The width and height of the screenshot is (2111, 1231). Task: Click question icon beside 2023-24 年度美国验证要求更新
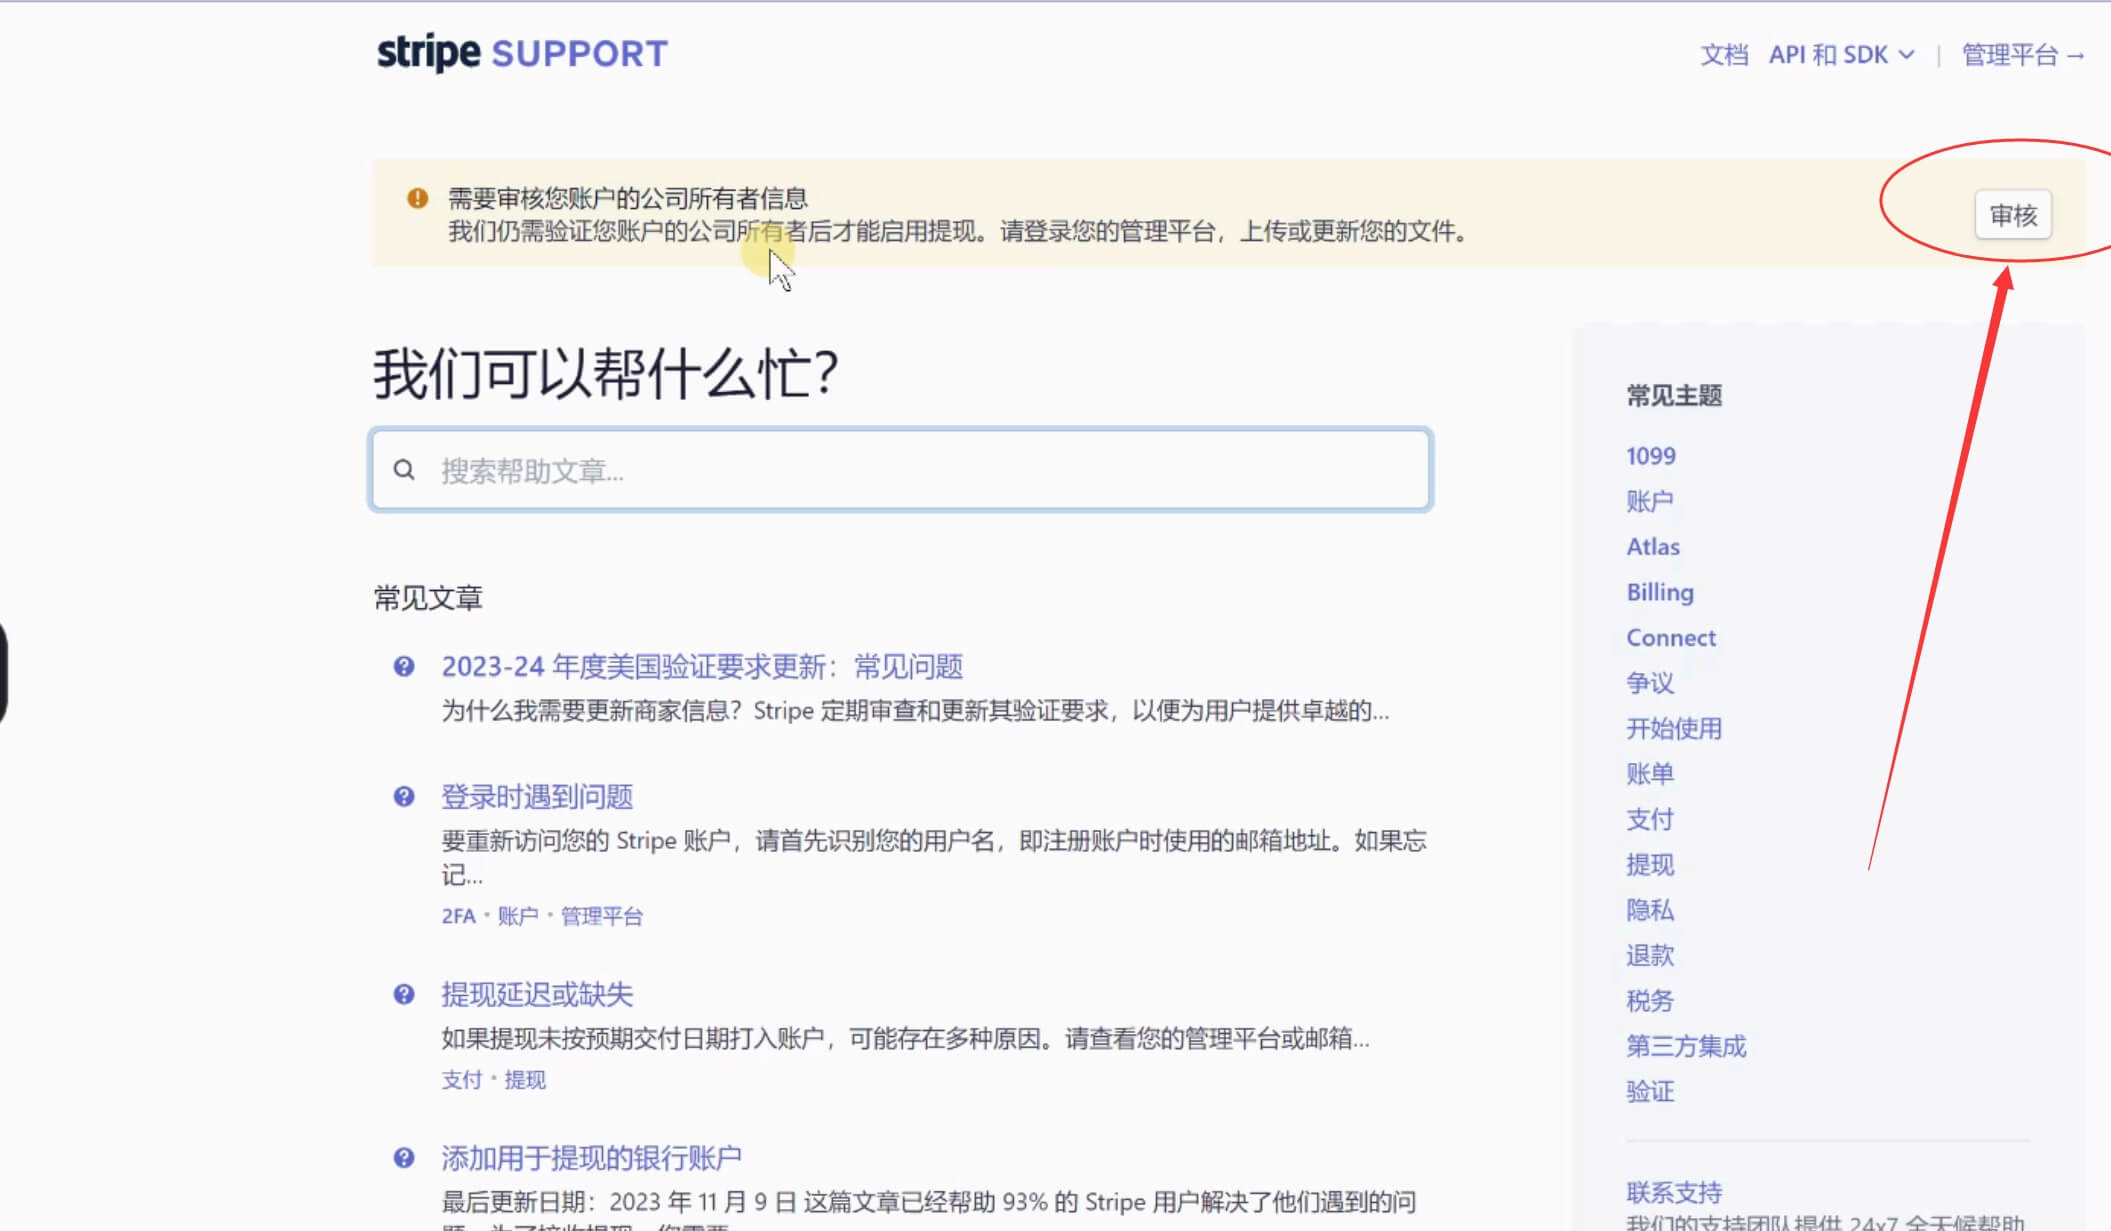tap(404, 667)
